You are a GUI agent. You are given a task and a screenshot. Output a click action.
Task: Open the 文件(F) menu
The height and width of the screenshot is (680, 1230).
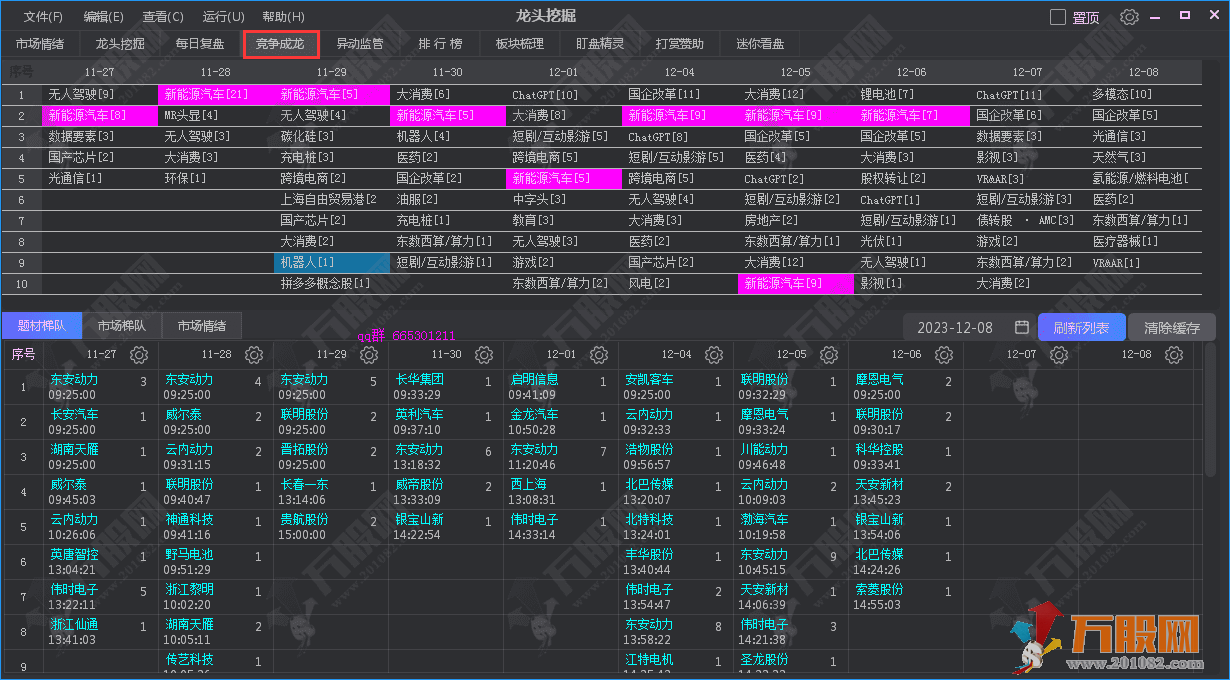43,17
